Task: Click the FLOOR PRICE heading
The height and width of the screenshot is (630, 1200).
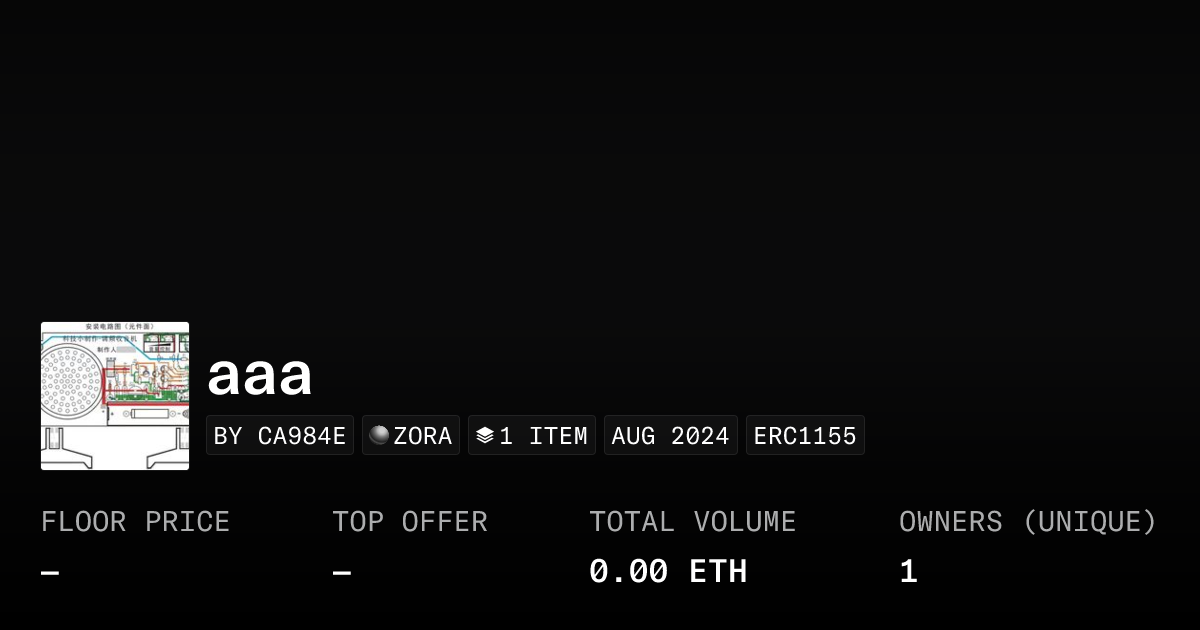Action: [x=135, y=521]
